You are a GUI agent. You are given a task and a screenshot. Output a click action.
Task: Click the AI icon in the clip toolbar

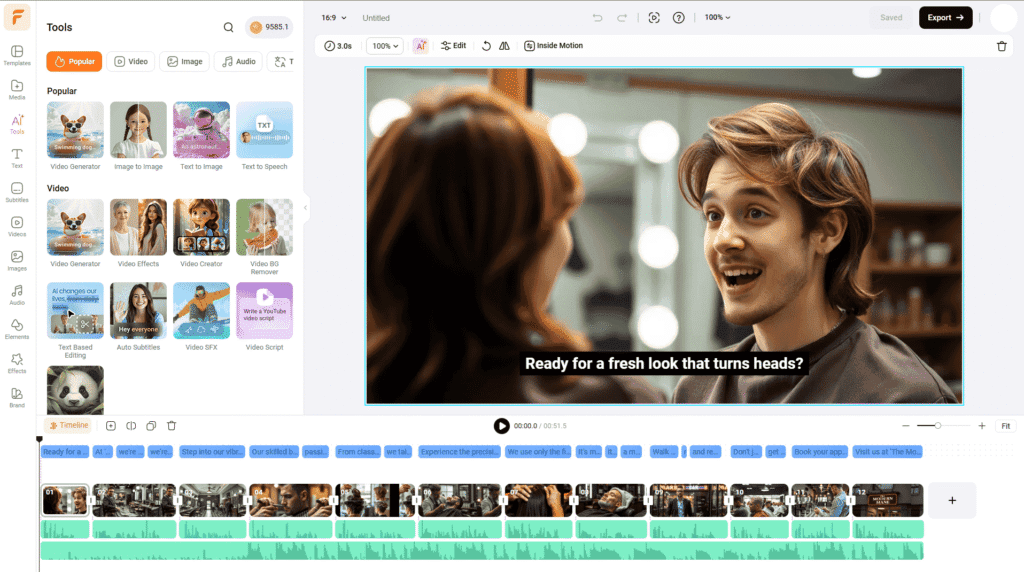[421, 46]
